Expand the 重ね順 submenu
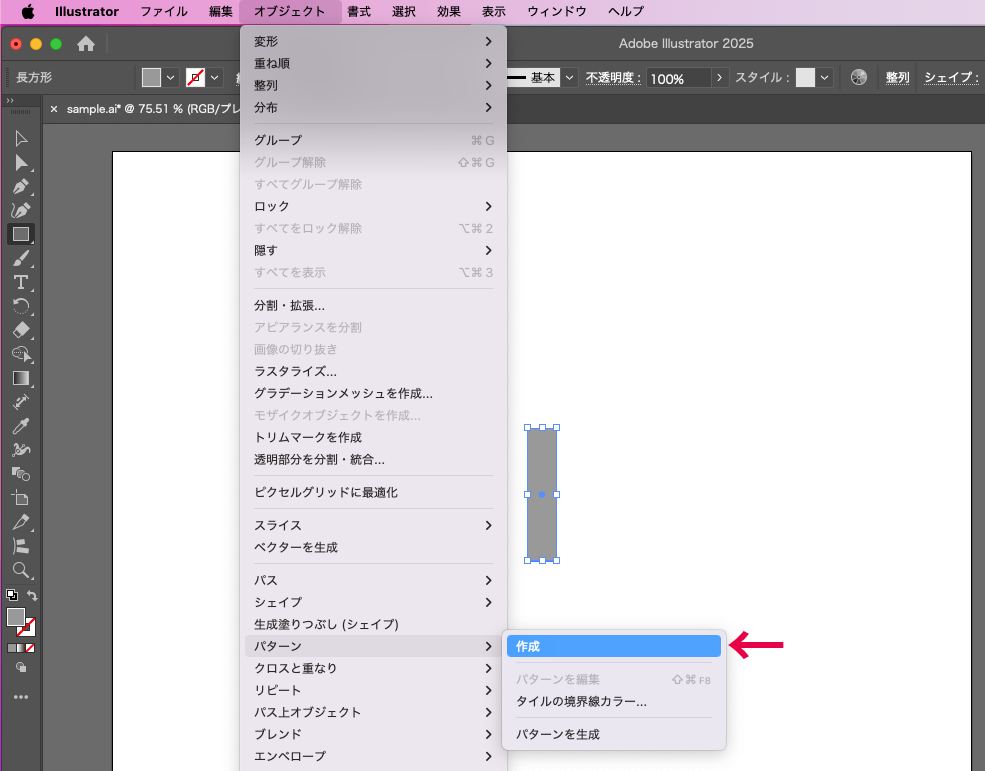The width and height of the screenshot is (985, 771). 373,63
